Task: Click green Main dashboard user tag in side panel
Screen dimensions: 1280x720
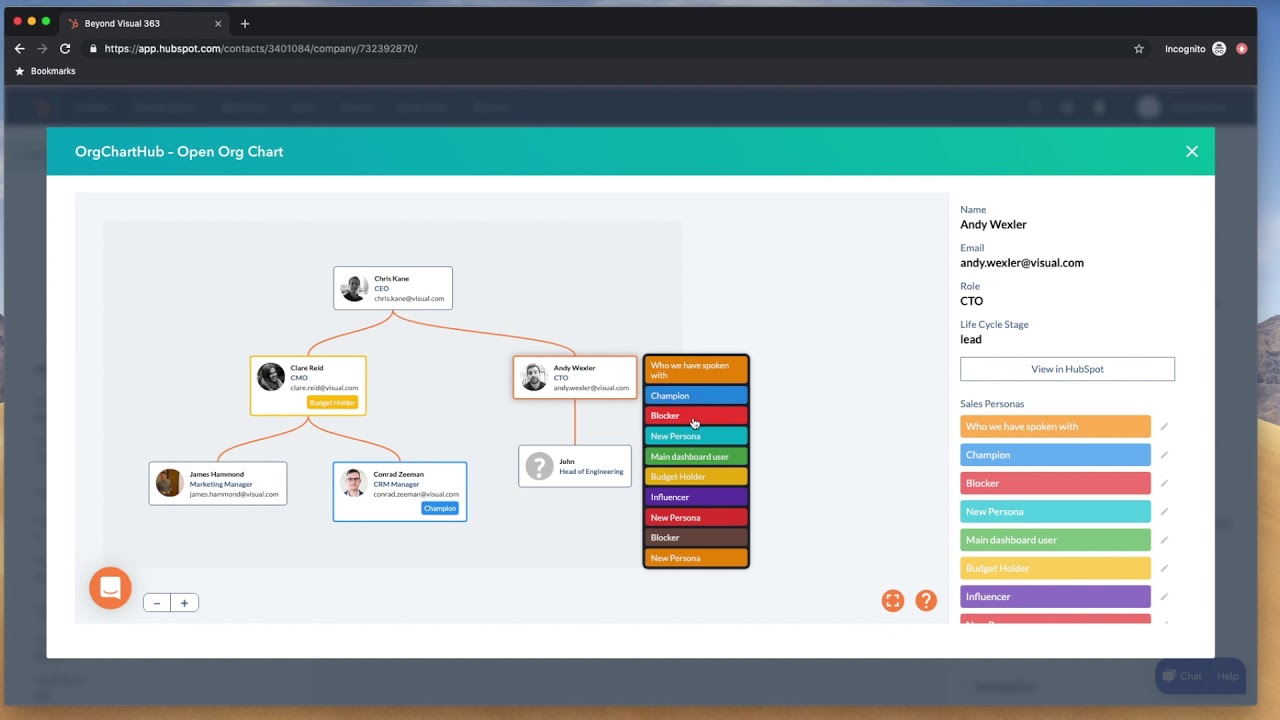Action: click(1055, 540)
